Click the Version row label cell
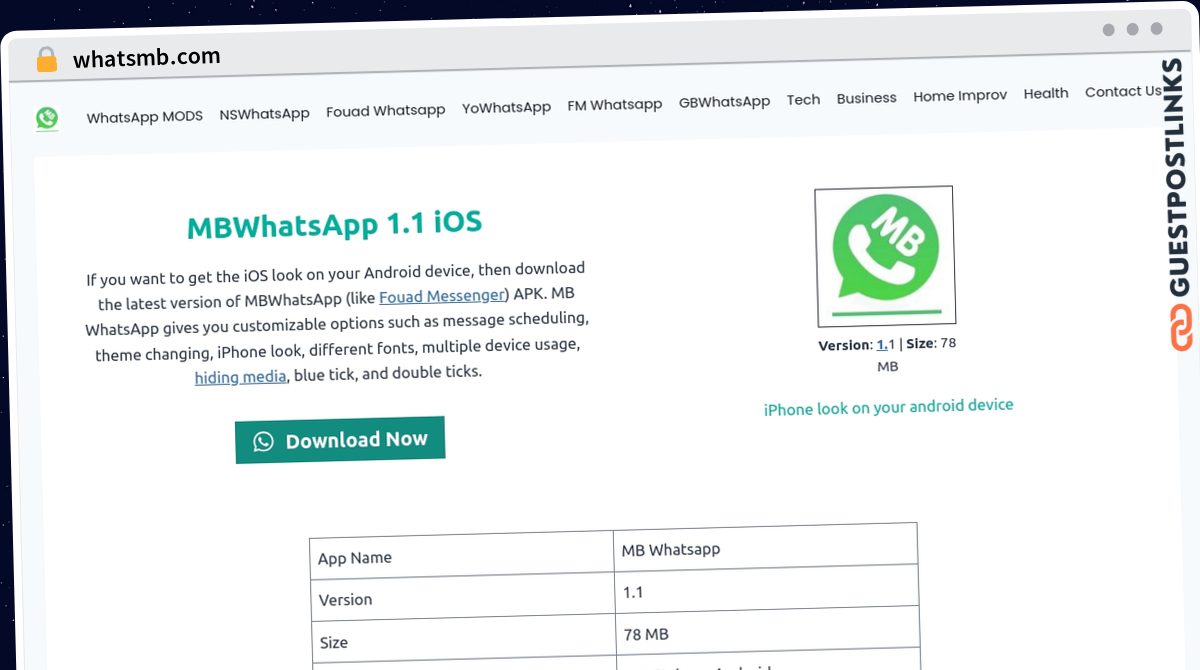This screenshot has width=1200, height=670. tap(463, 599)
